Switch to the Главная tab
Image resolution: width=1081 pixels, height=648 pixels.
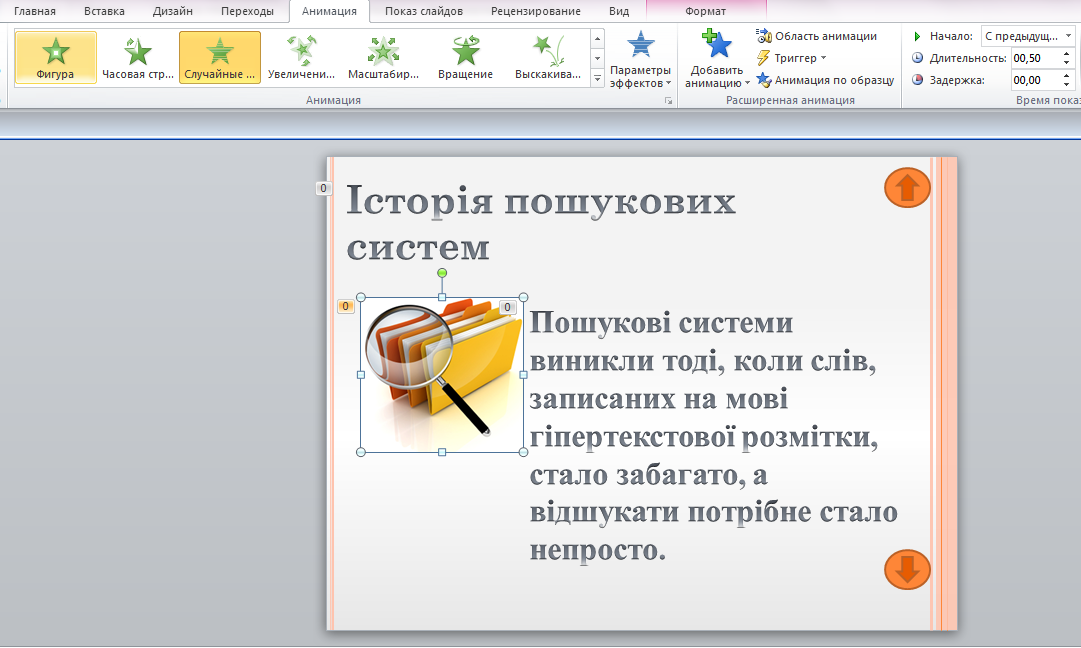click(x=34, y=11)
